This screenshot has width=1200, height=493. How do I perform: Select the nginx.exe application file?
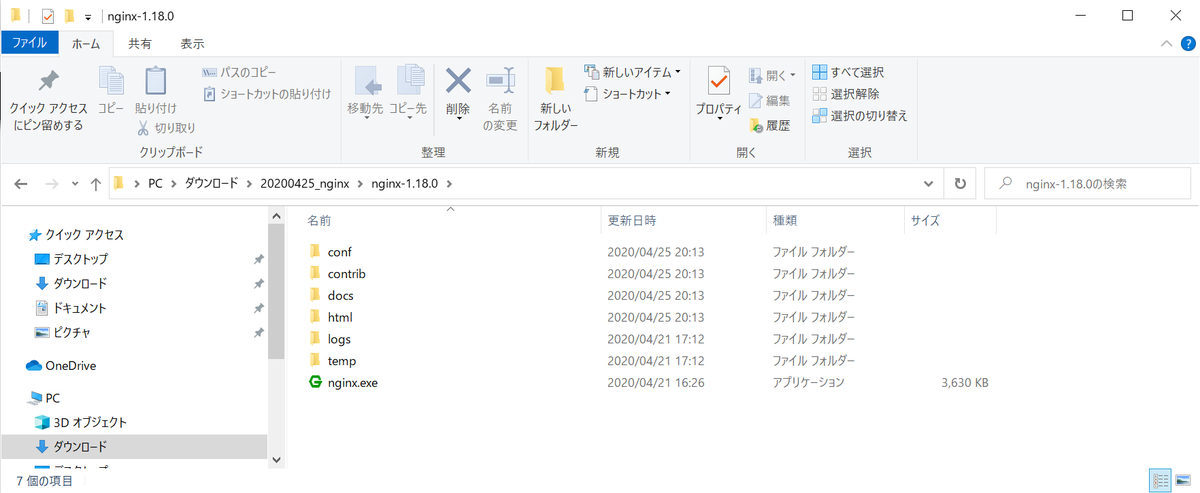coord(352,382)
